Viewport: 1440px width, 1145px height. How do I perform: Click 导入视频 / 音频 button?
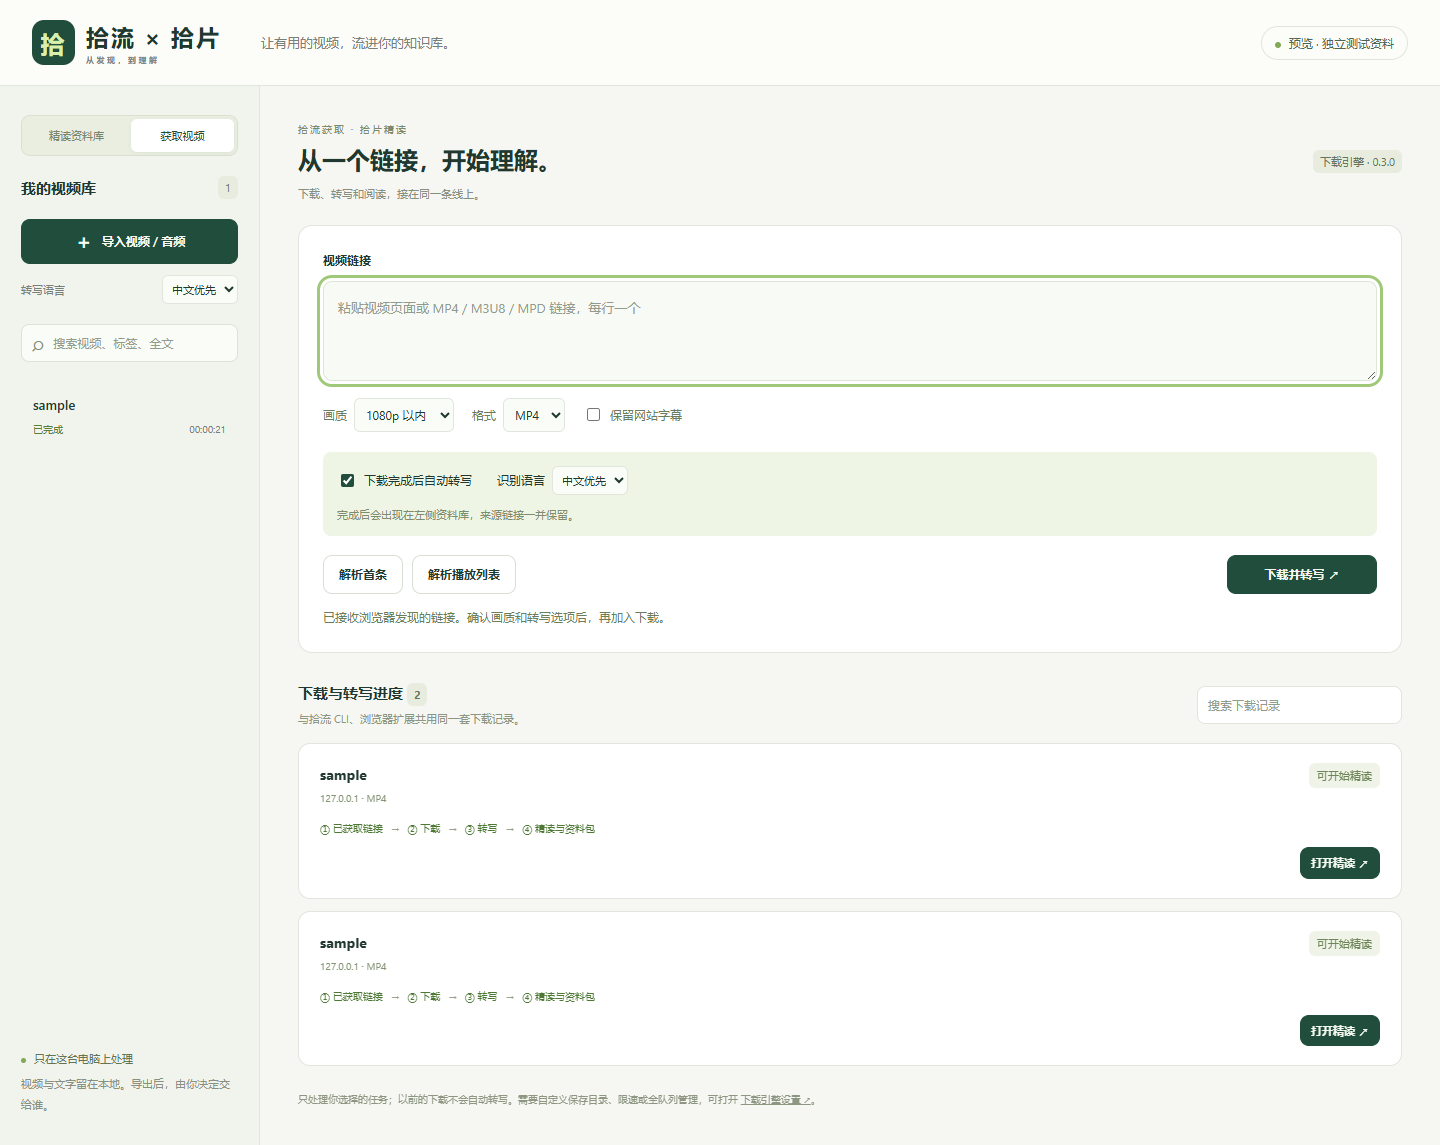click(x=129, y=242)
